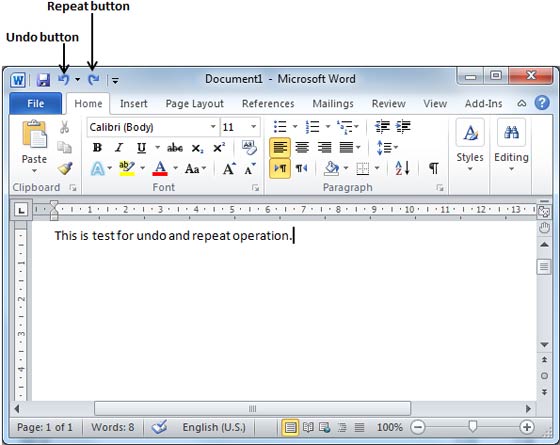Apply red font color
This screenshot has height=445, width=560.
pyautogui.click(x=160, y=168)
